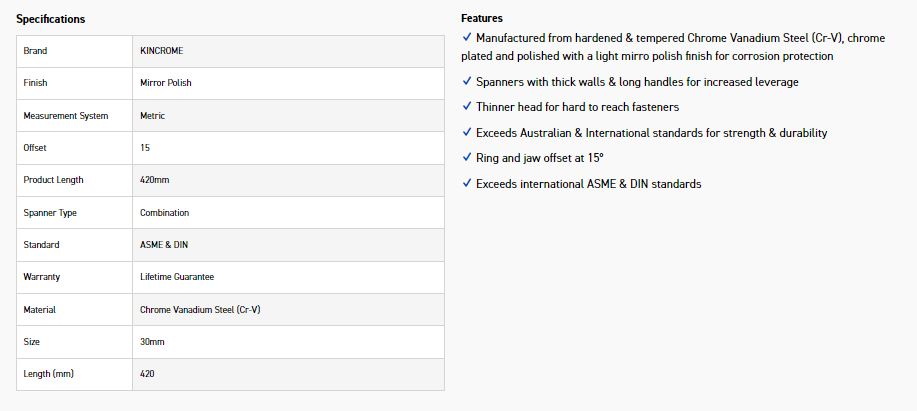The height and width of the screenshot is (411, 917).
Task: Click the checkmark beside Thinner head feature
Action: coord(467,106)
